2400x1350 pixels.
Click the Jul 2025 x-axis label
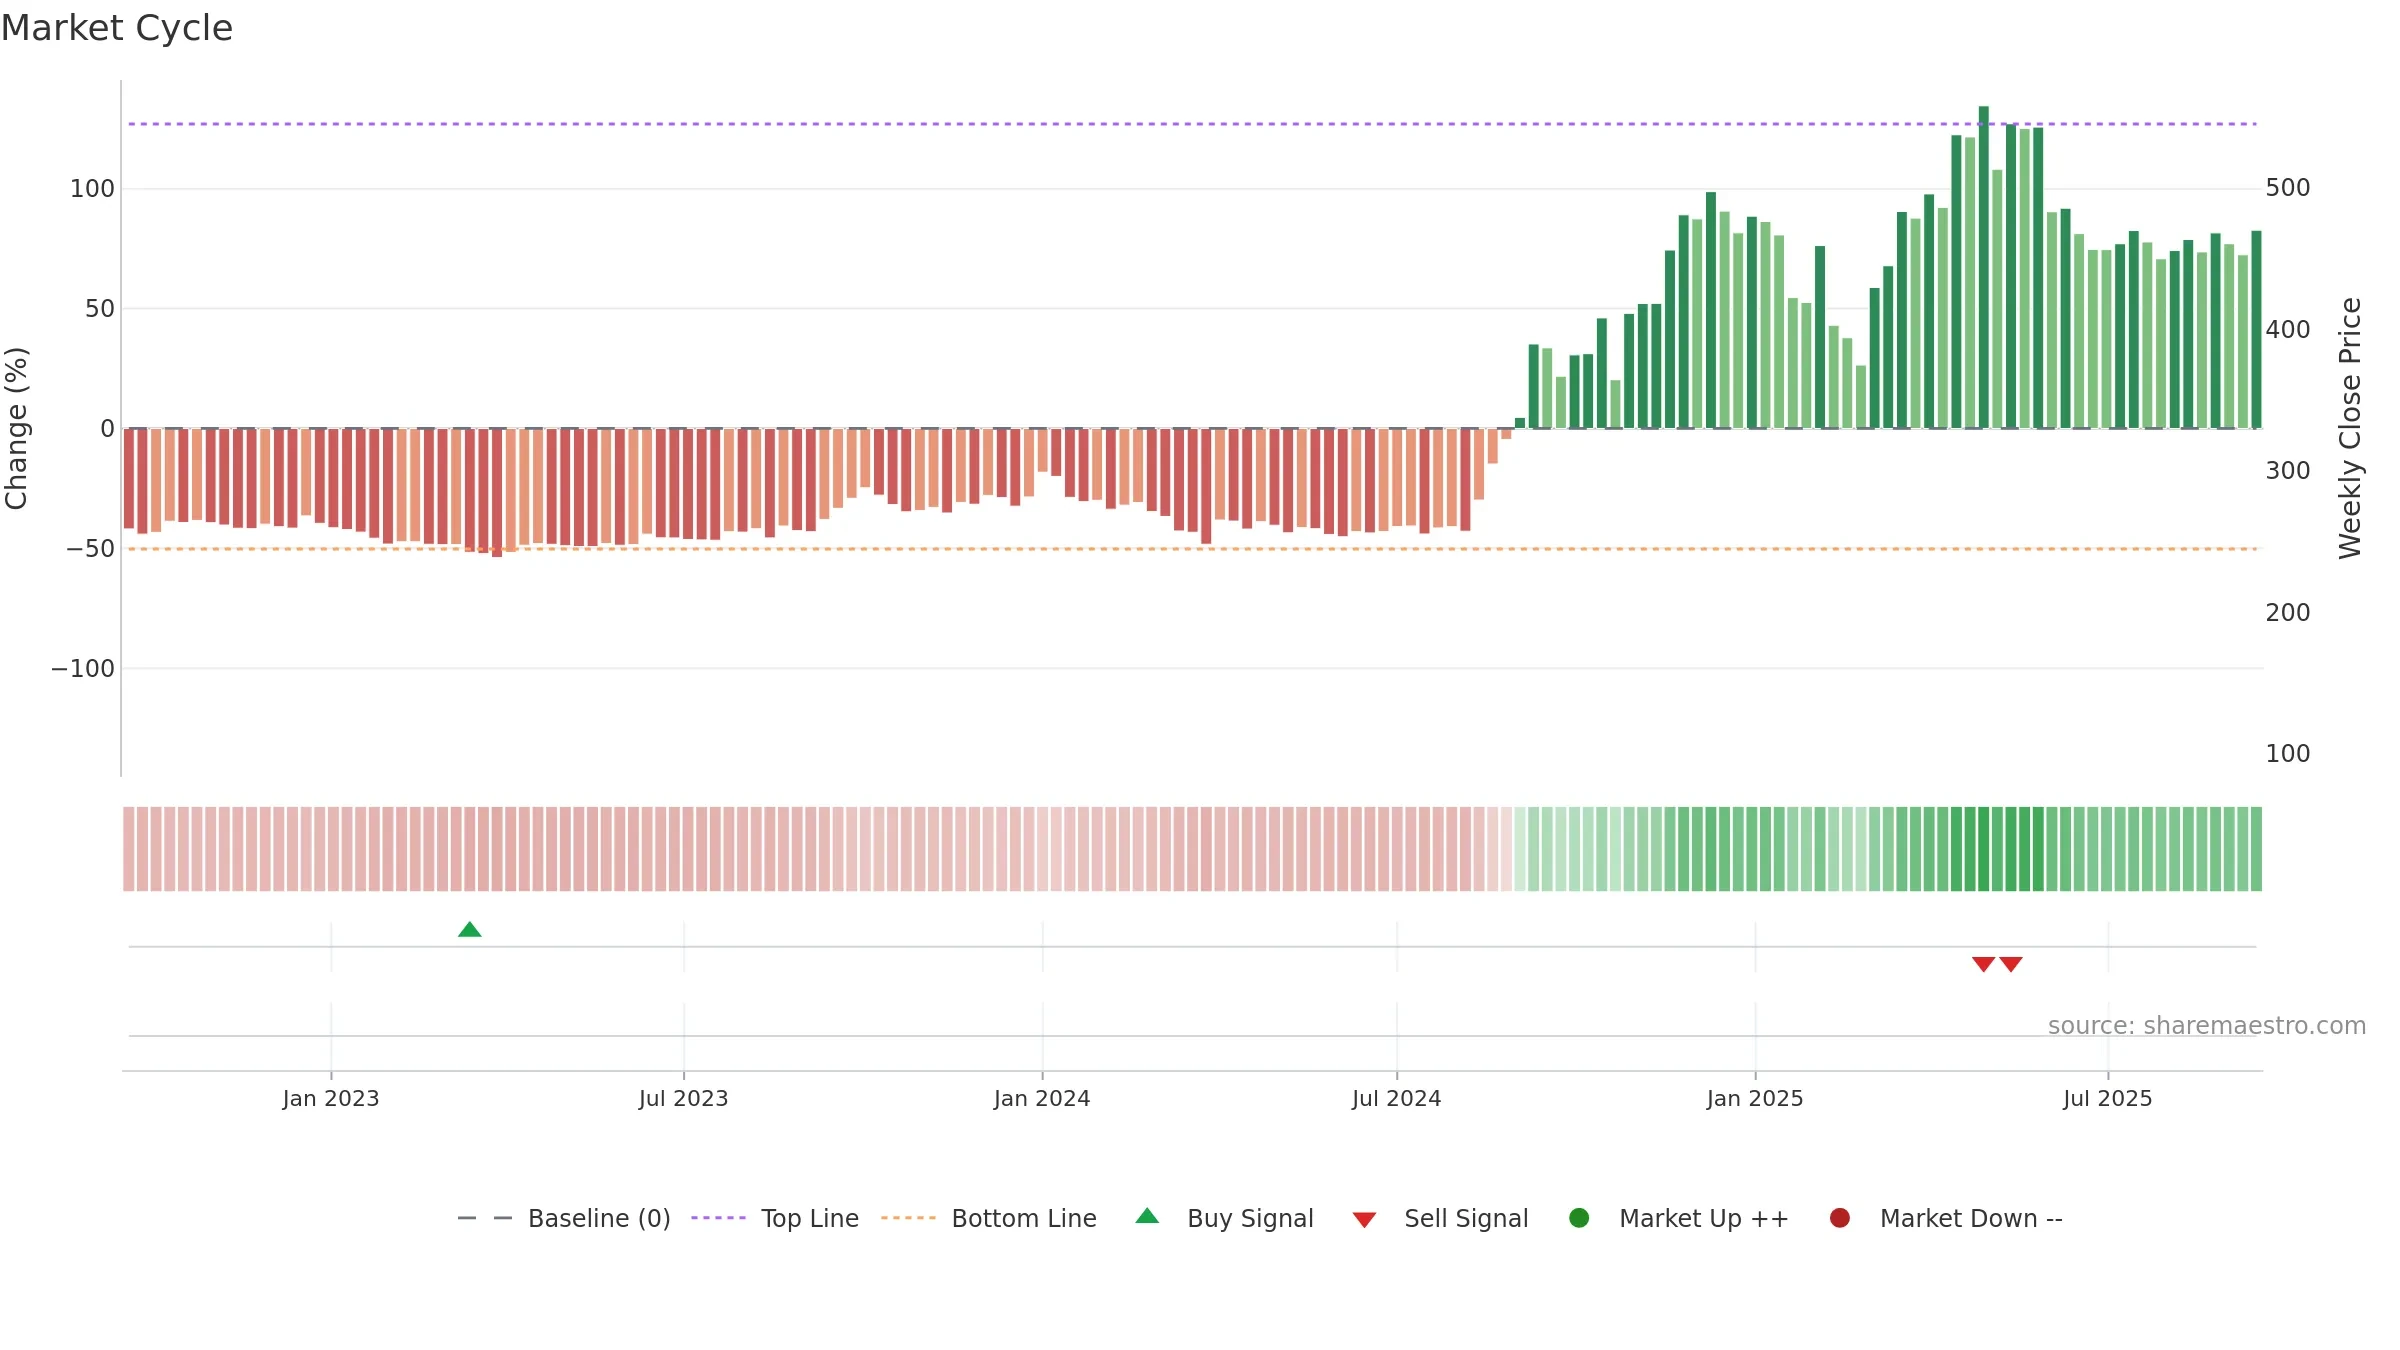click(2108, 1099)
